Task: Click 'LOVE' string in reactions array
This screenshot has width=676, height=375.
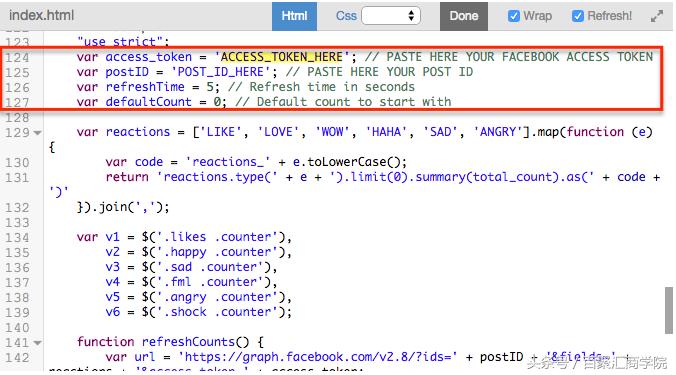Action: (278, 132)
